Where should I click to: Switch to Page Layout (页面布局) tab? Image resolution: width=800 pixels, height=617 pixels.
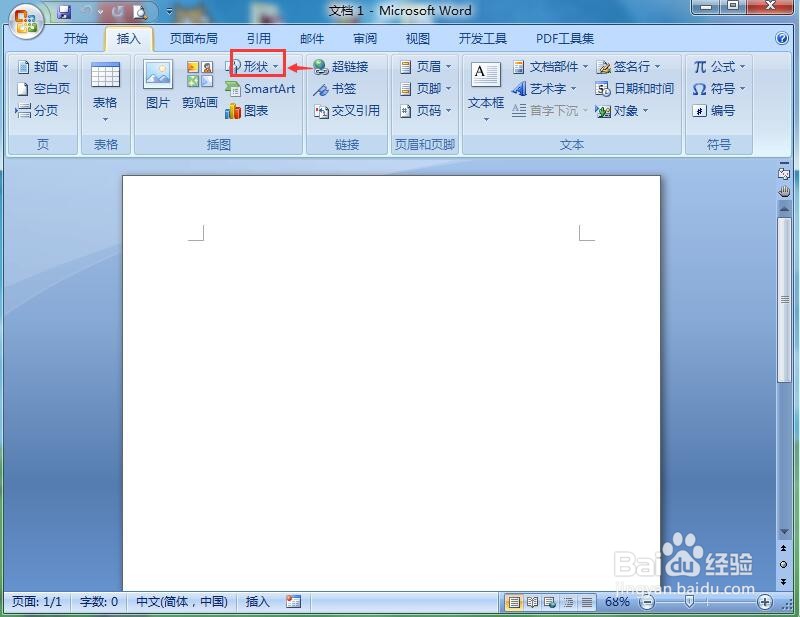pyautogui.click(x=194, y=39)
